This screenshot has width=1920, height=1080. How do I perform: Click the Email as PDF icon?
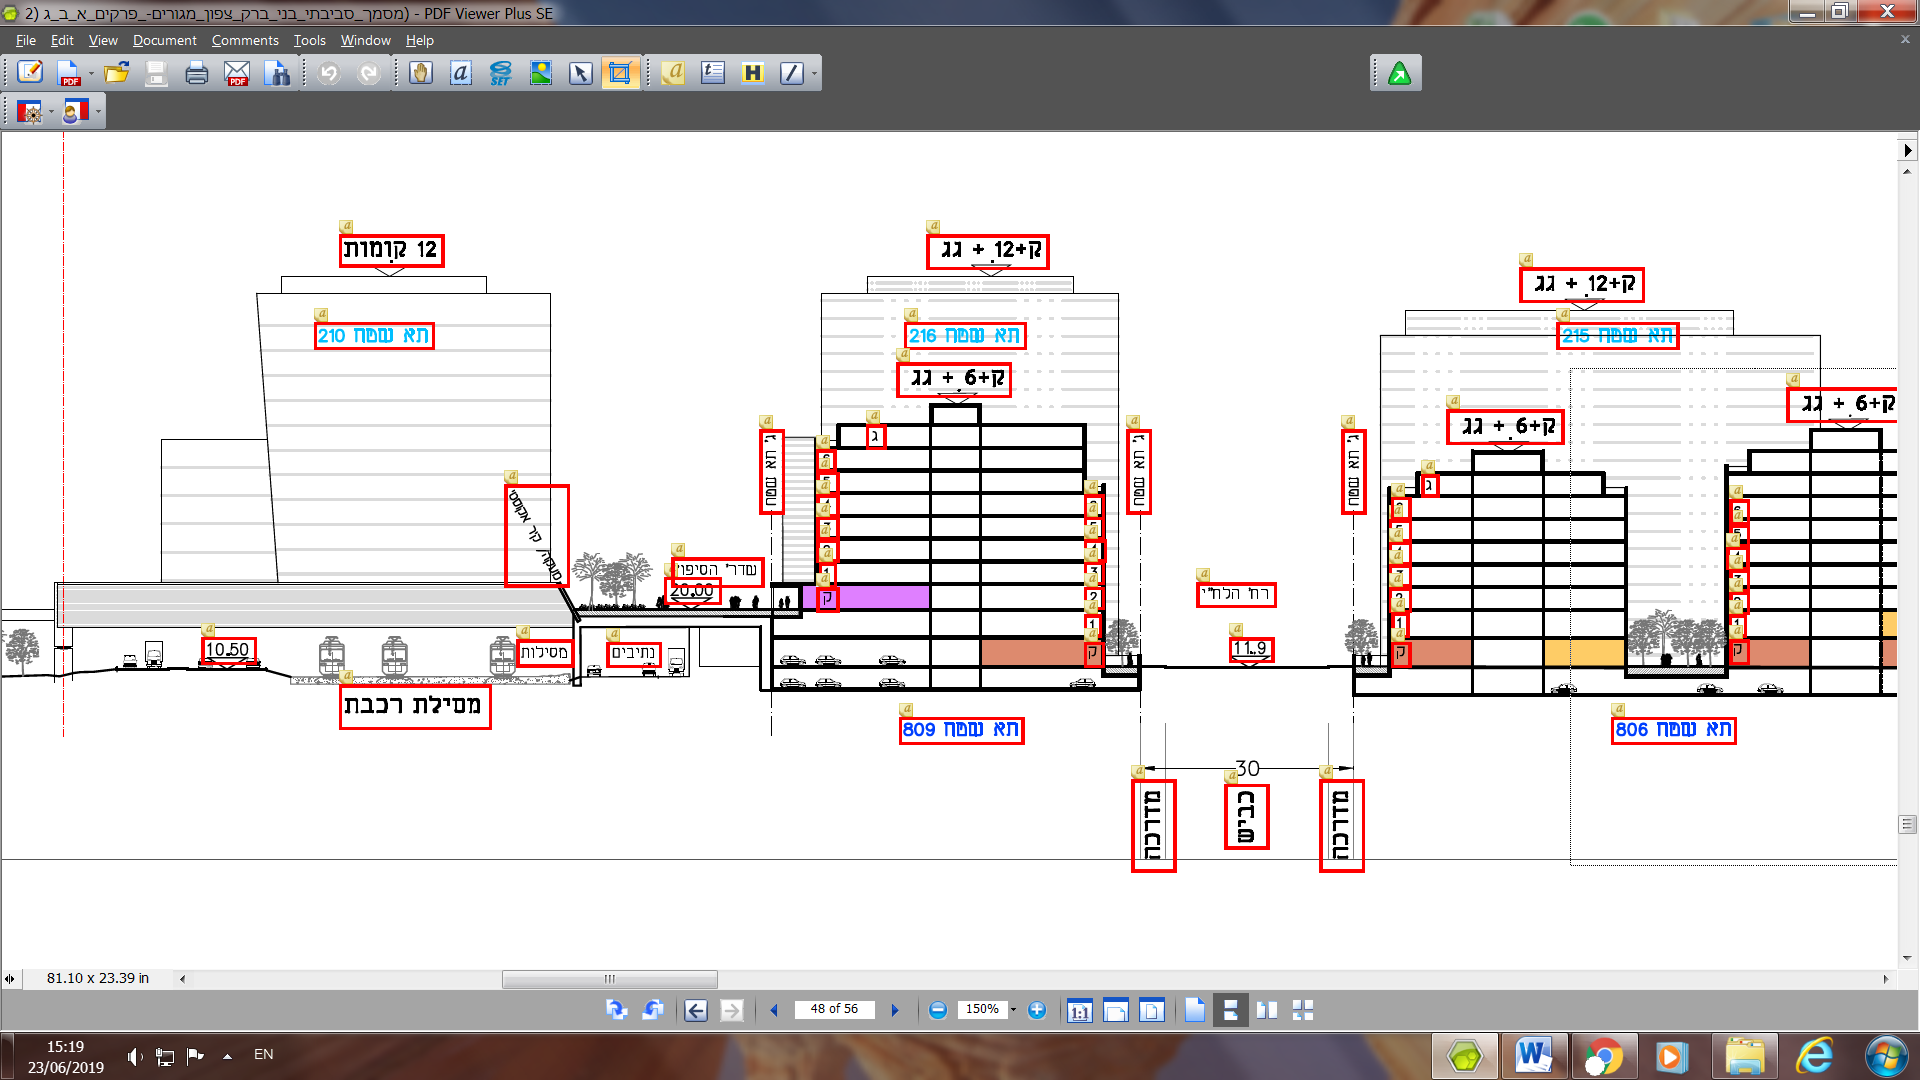(237, 73)
